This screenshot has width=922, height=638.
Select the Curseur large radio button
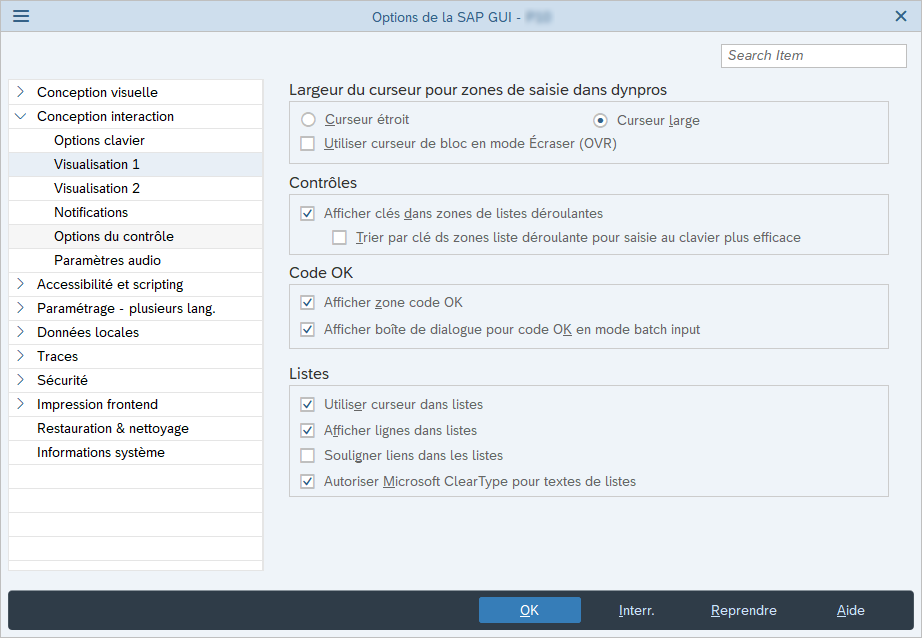coord(601,120)
